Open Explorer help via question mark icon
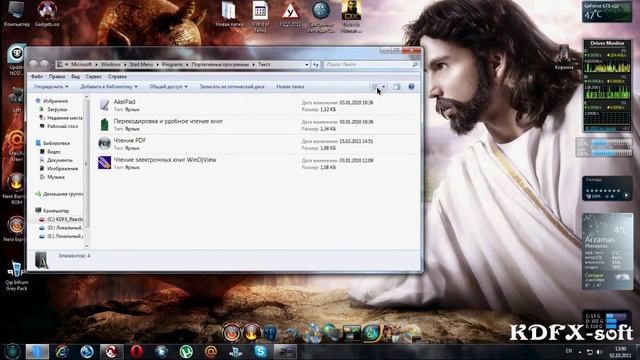The width and height of the screenshot is (640, 360). pyautogui.click(x=411, y=87)
